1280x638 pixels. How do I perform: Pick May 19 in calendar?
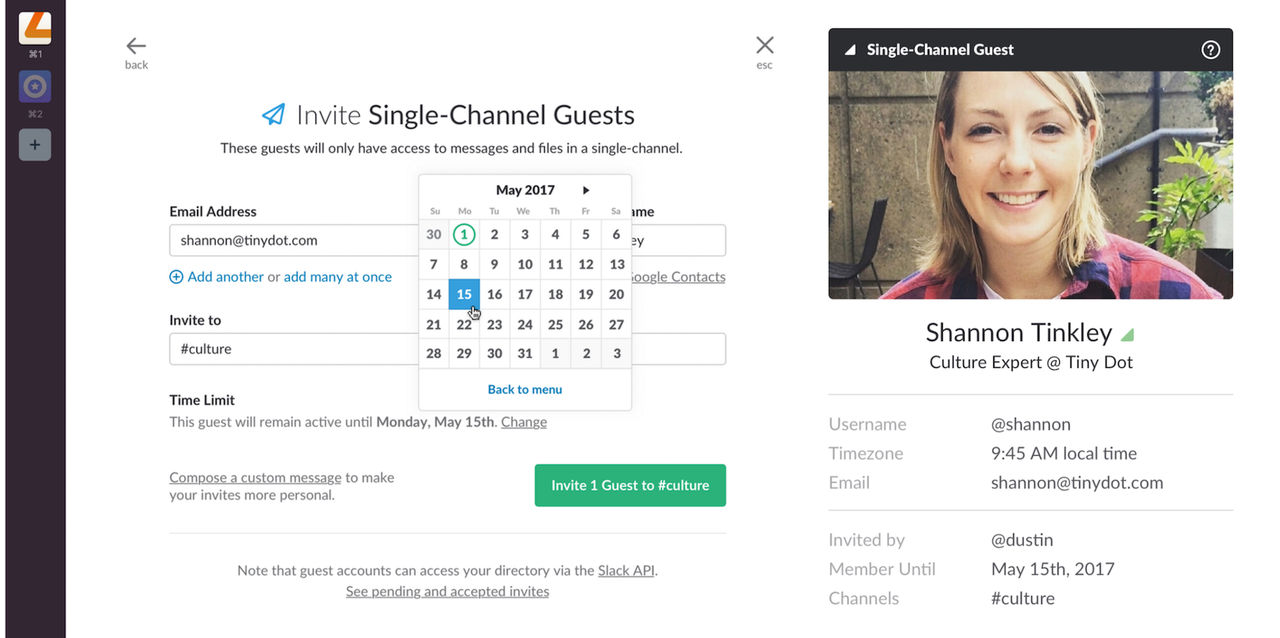[586, 295]
